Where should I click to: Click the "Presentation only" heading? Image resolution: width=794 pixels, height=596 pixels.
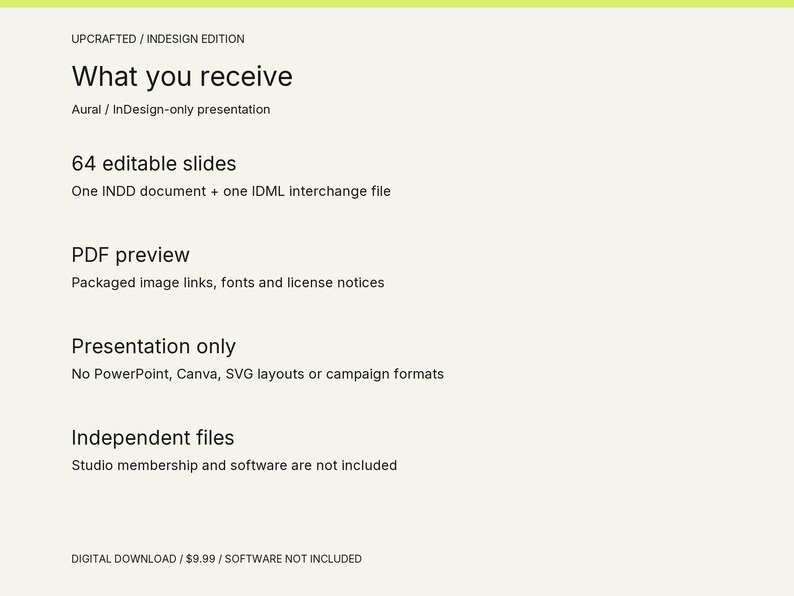pyautogui.click(x=153, y=346)
